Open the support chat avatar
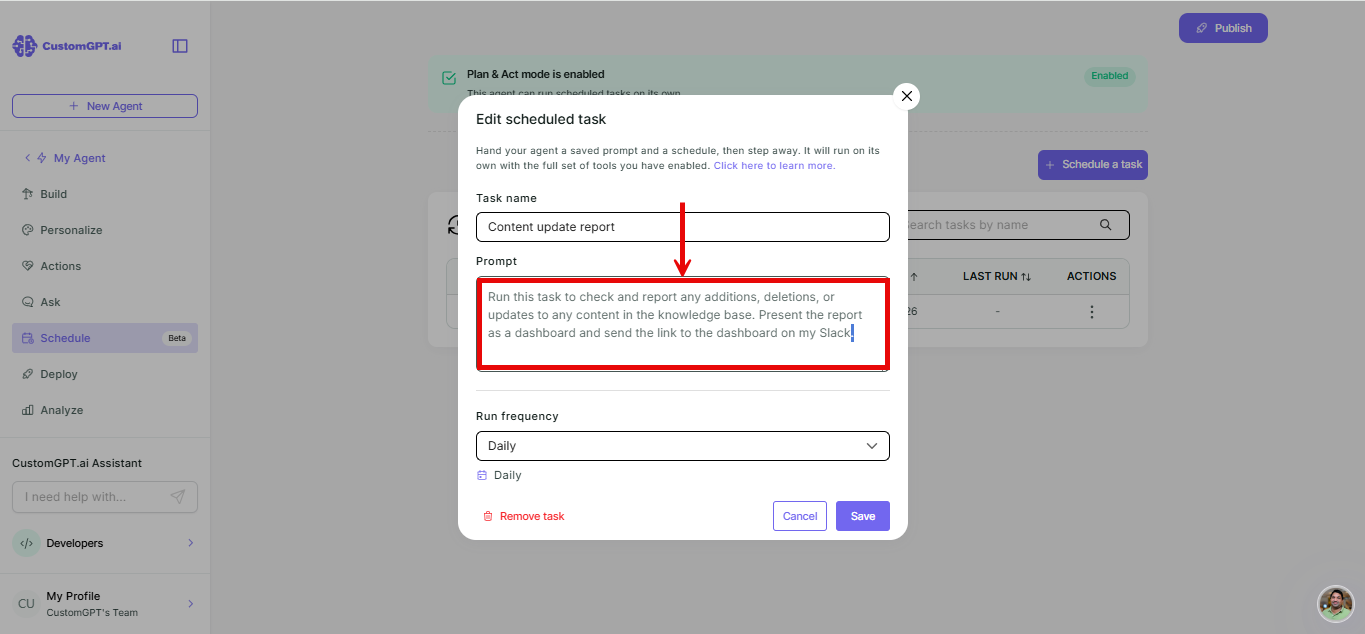Image resolution: width=1365 pixels, height=634 pixels. (x=1335, y=603)
